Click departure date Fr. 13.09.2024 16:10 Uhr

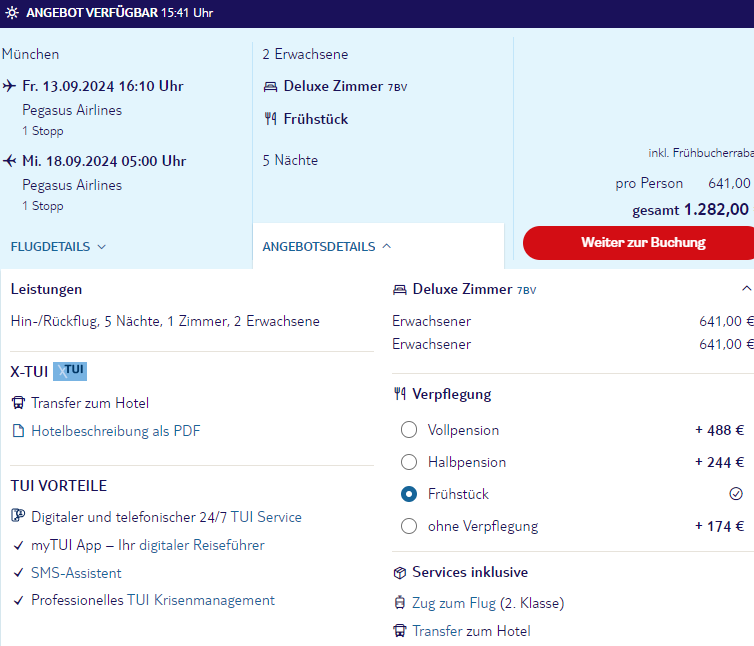coord(103,86)
